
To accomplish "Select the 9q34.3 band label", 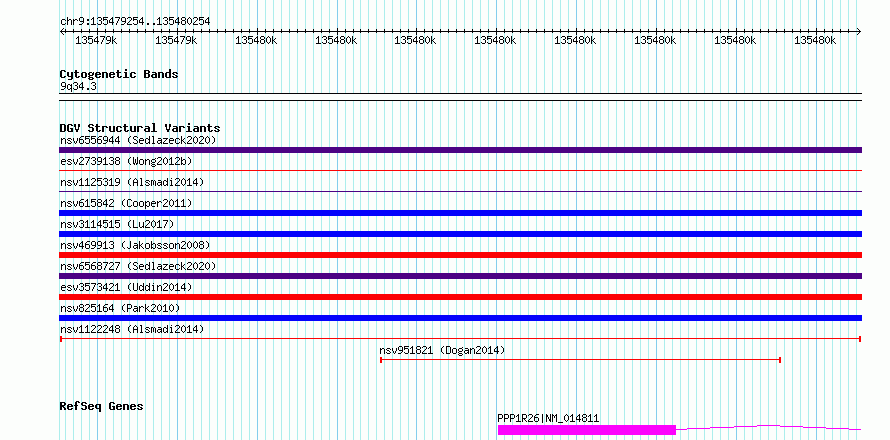I will pos(78,86).
